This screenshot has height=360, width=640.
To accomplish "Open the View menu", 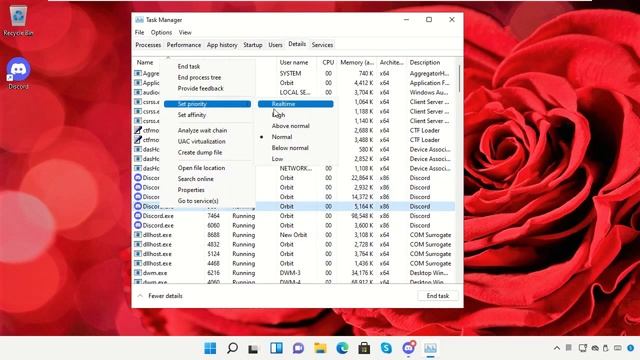I will coord(185,32).
